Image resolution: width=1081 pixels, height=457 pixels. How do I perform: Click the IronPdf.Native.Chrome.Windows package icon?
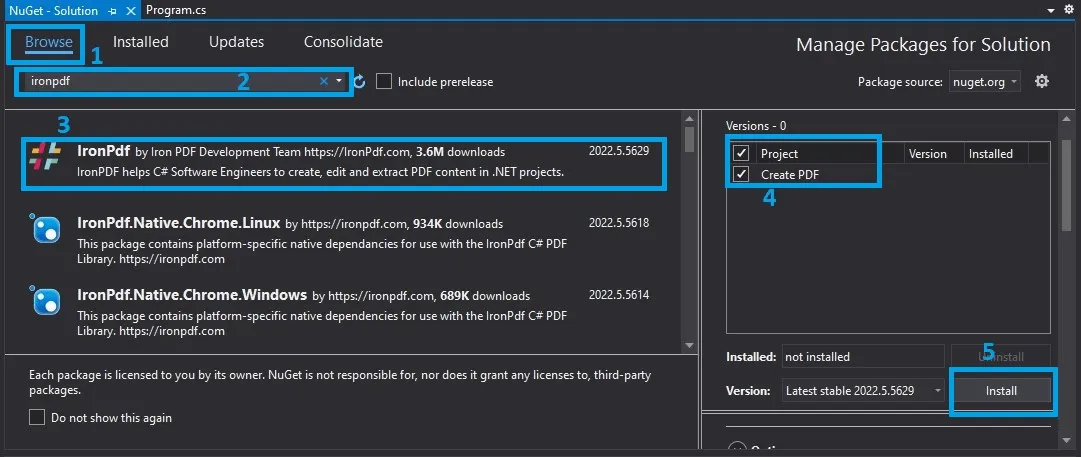[x=46, y=302]
